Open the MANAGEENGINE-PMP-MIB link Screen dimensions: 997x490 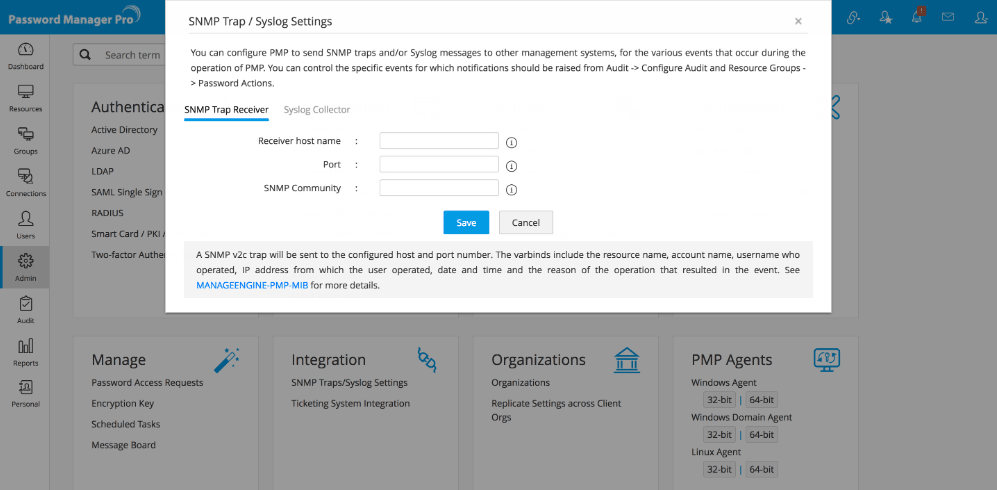[252, 285]
